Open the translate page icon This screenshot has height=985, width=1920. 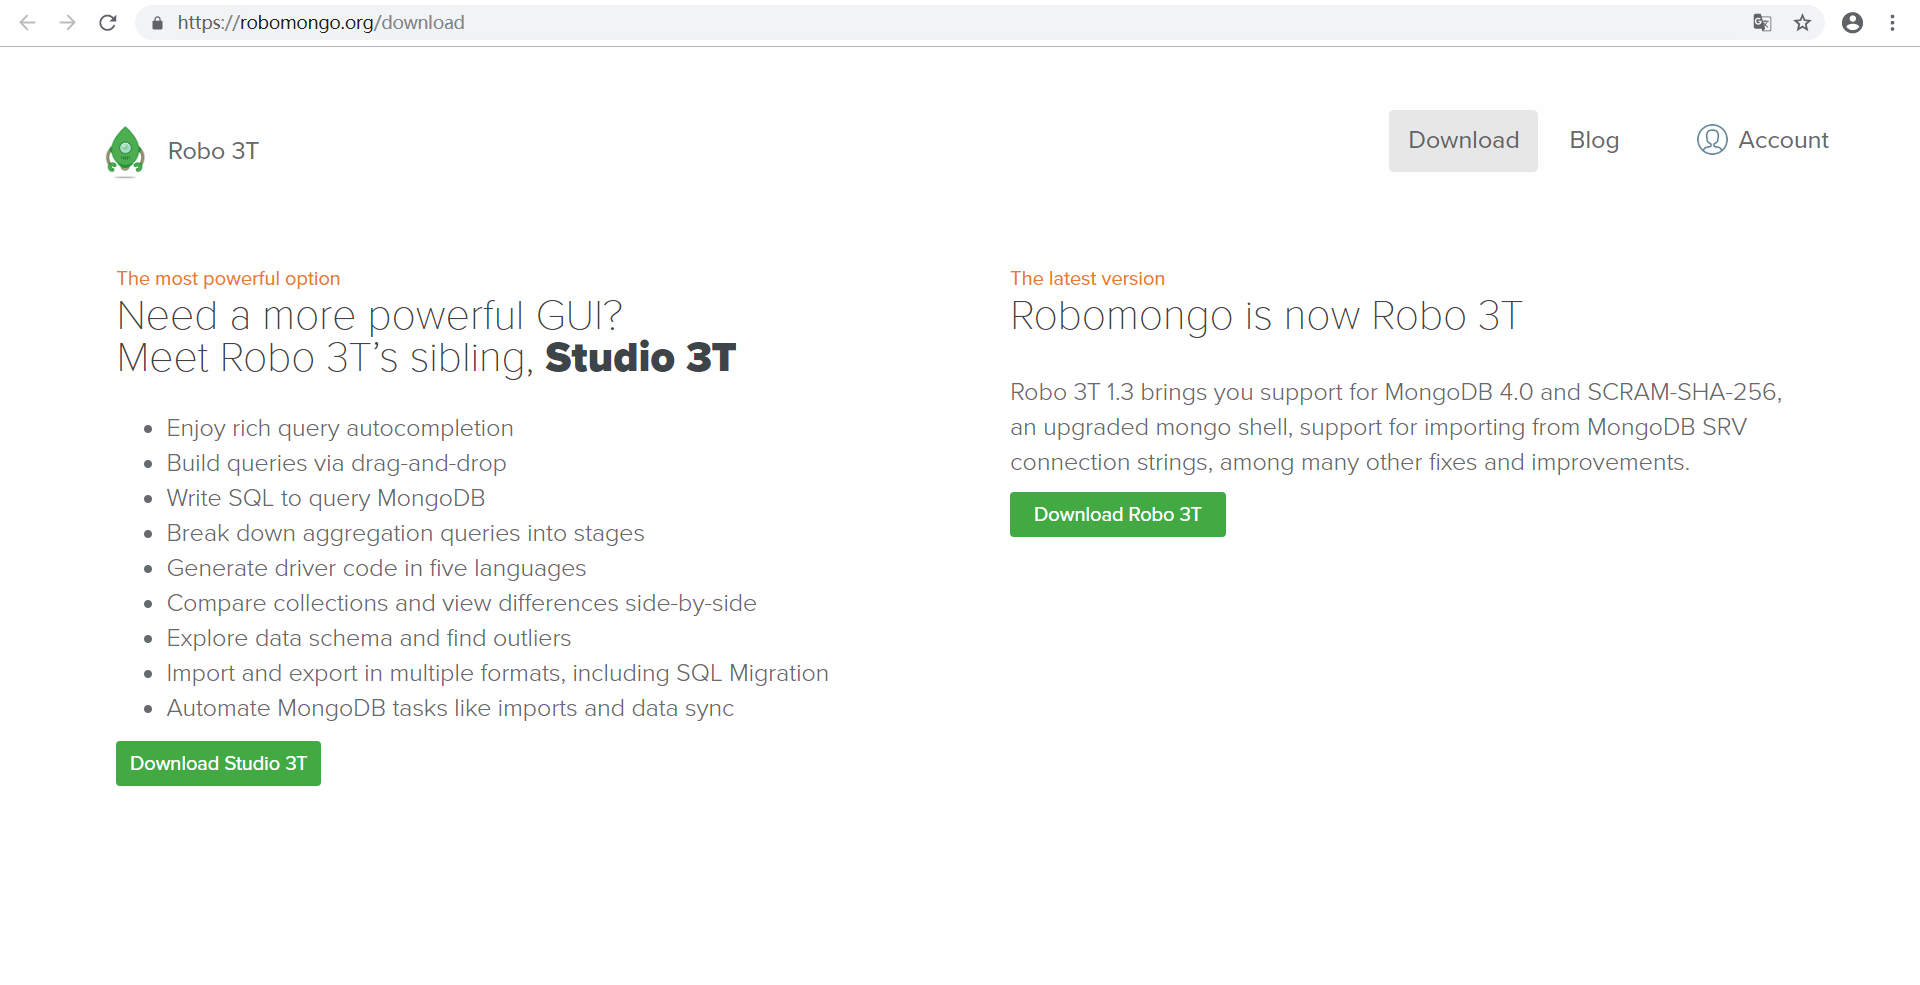click(1762, 22)
